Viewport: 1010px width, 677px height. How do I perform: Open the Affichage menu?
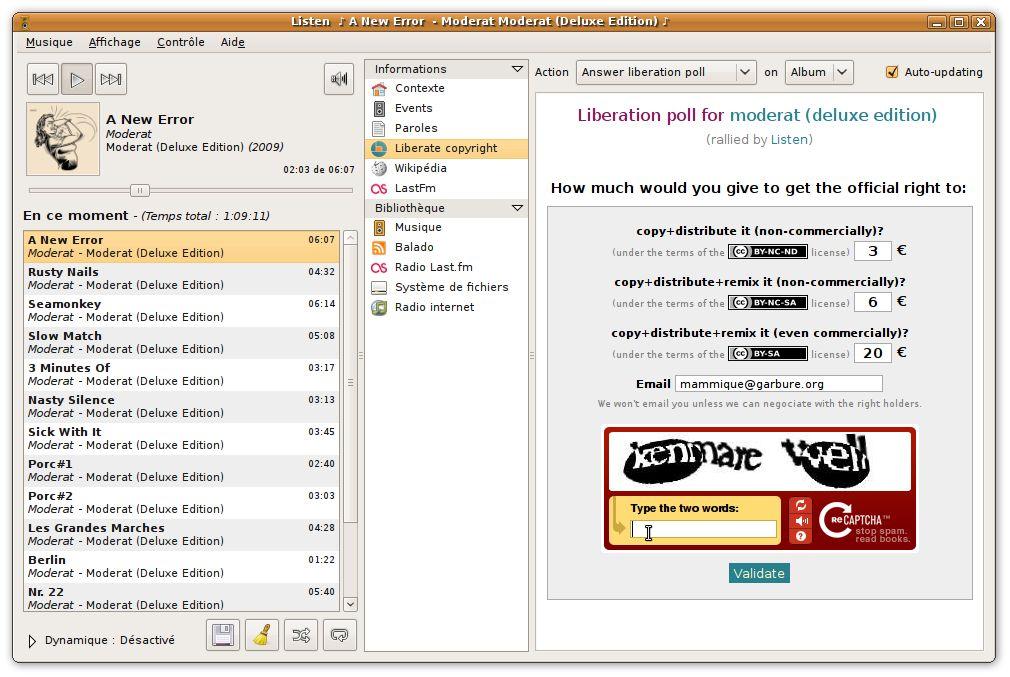coord(115,42)
